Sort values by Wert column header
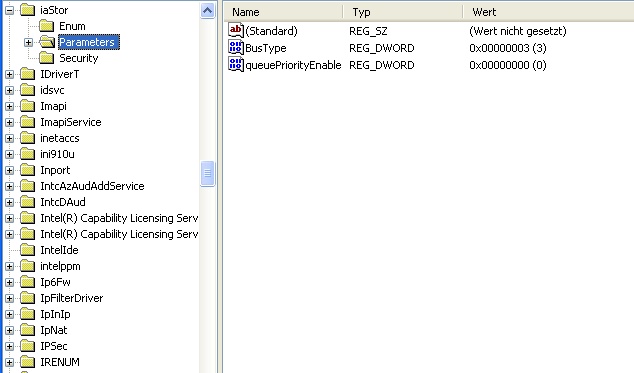The width and height of the screenshot is (634, 373). click(x=548, y=12)
